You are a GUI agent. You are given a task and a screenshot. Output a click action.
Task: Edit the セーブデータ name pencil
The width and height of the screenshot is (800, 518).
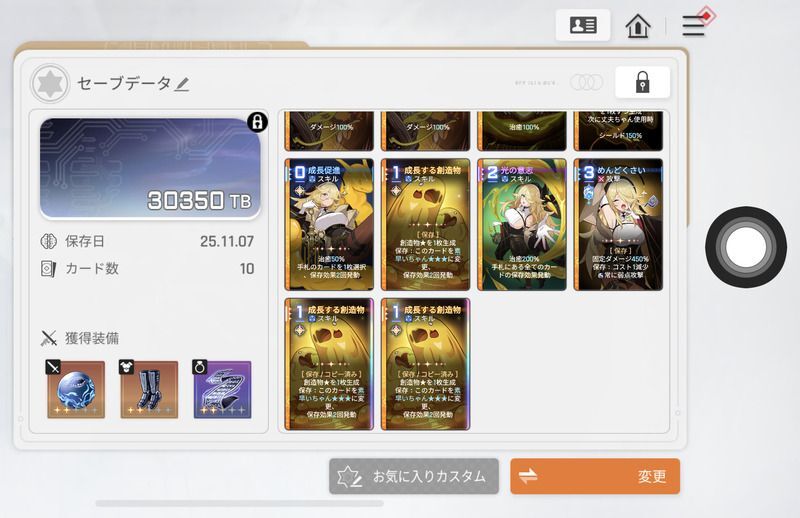tap(182, 84)
